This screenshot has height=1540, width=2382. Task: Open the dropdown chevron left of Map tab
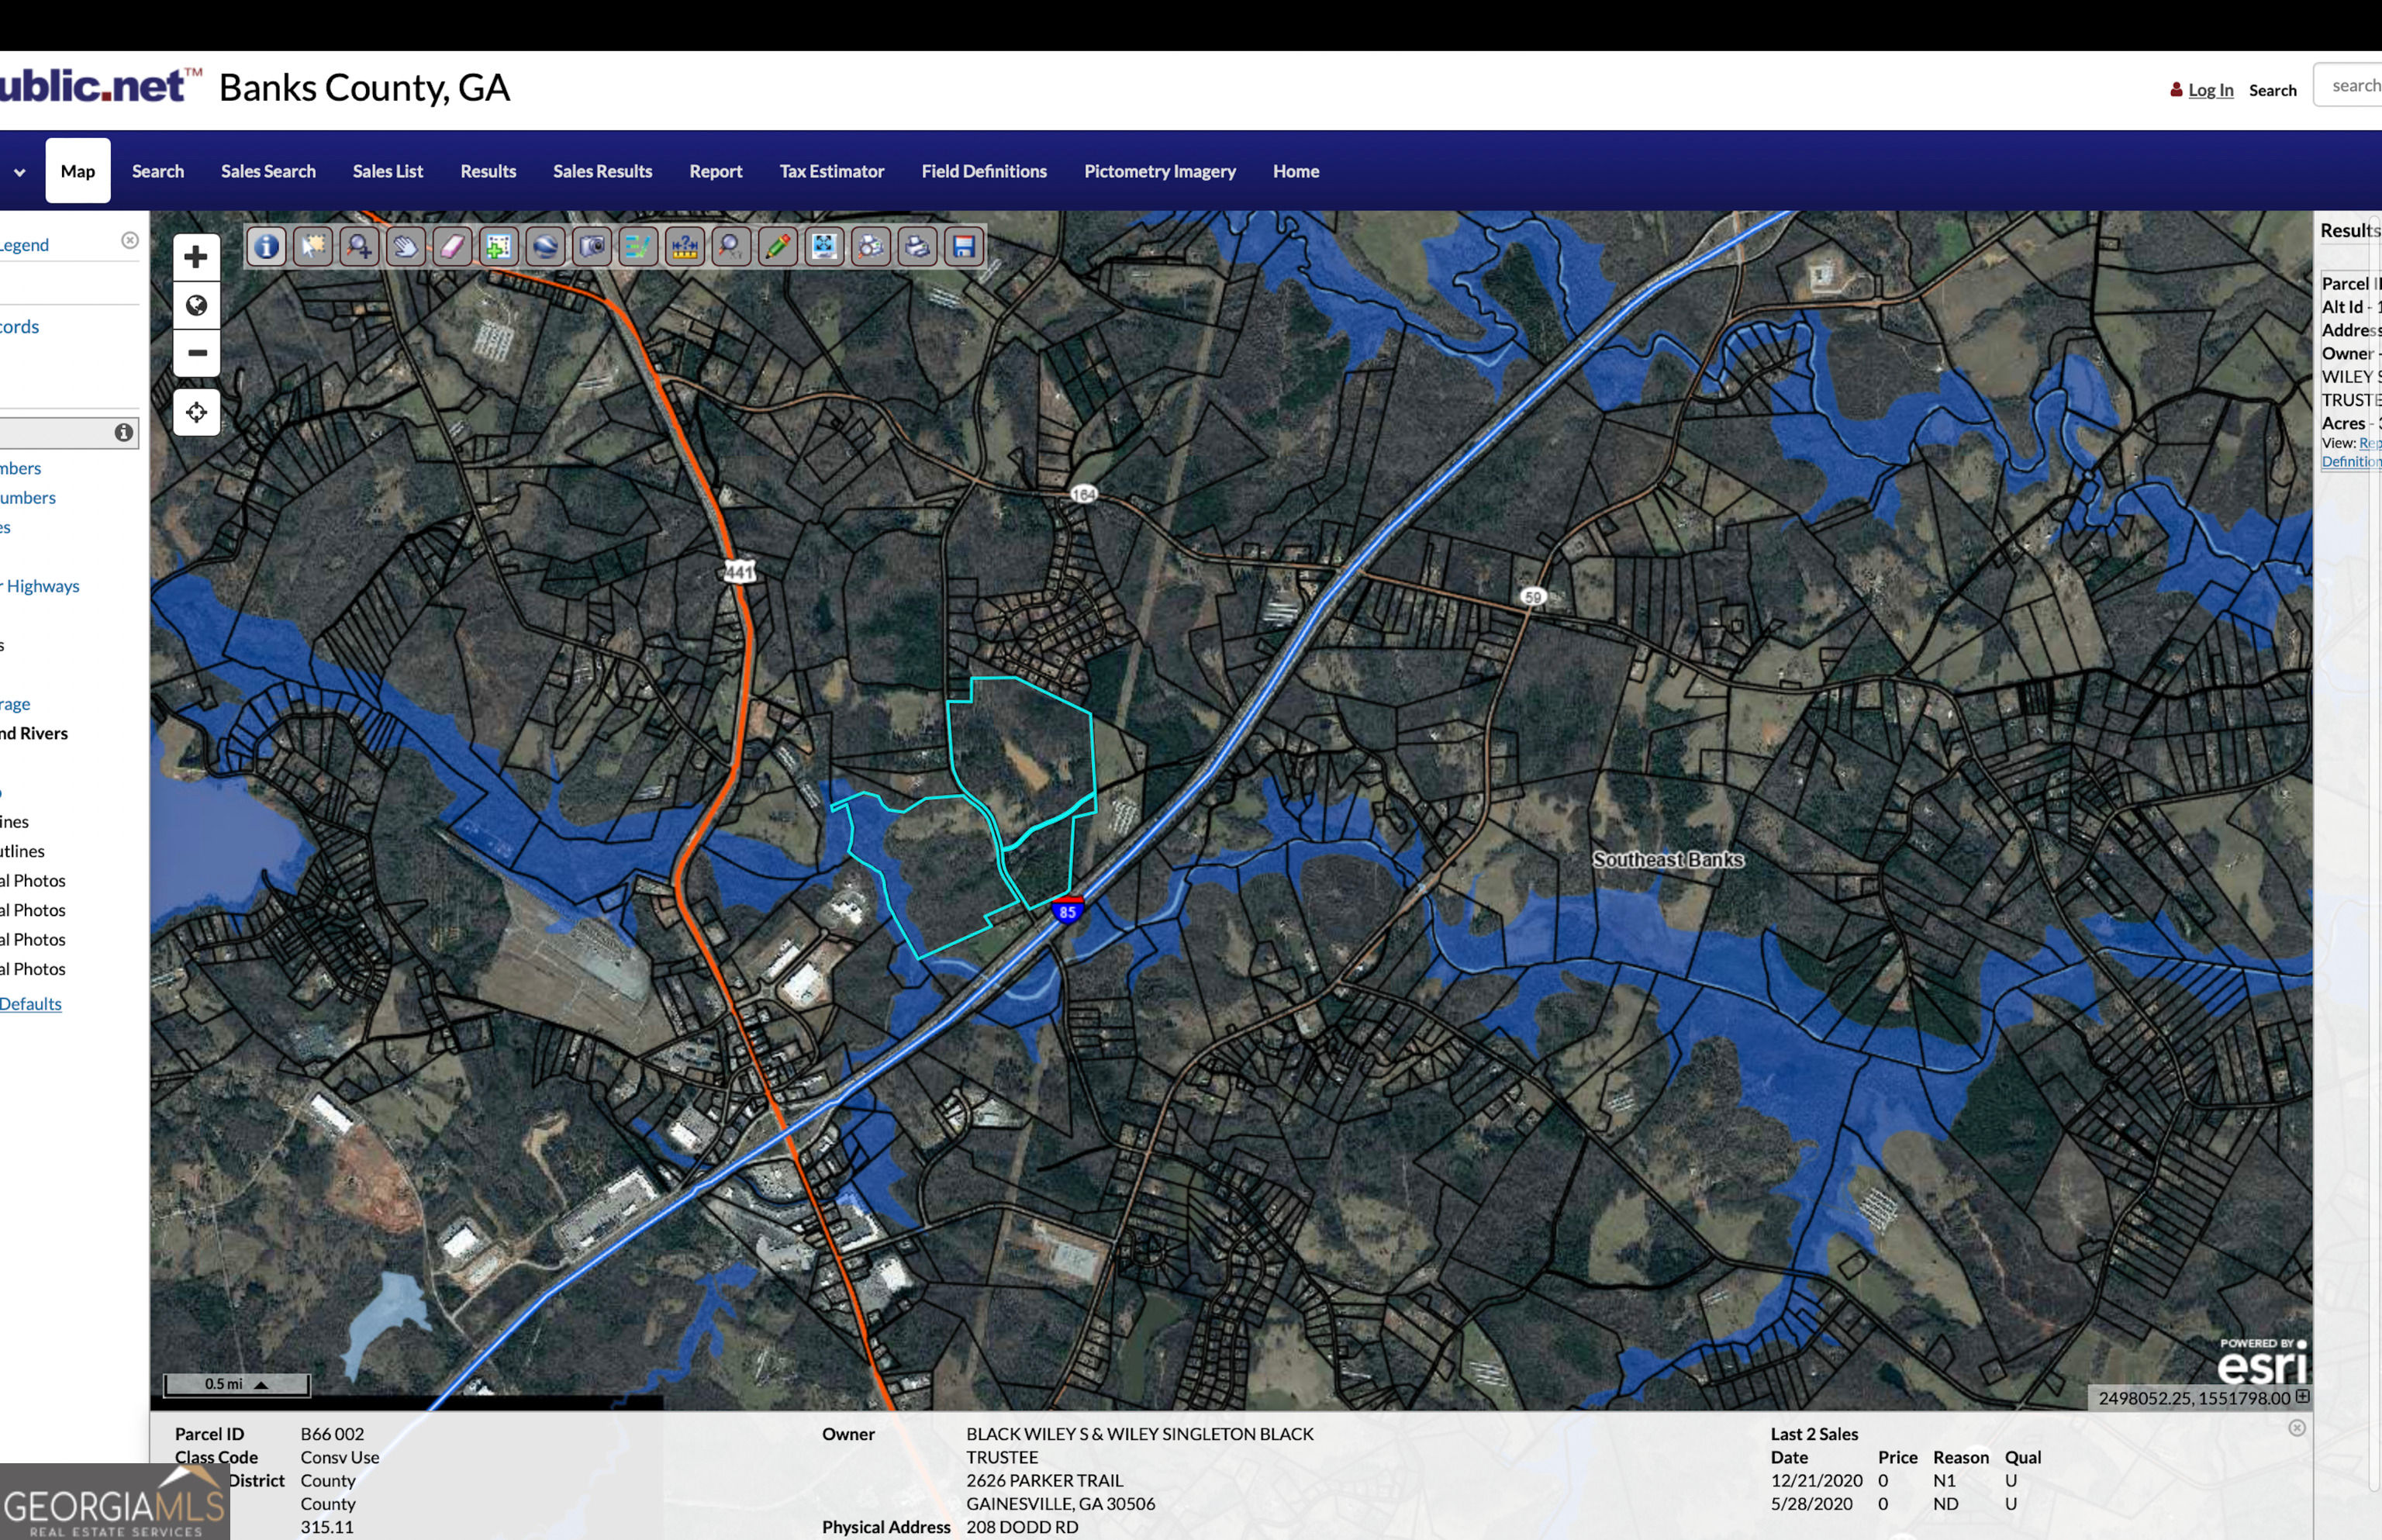tap(19, 172)
